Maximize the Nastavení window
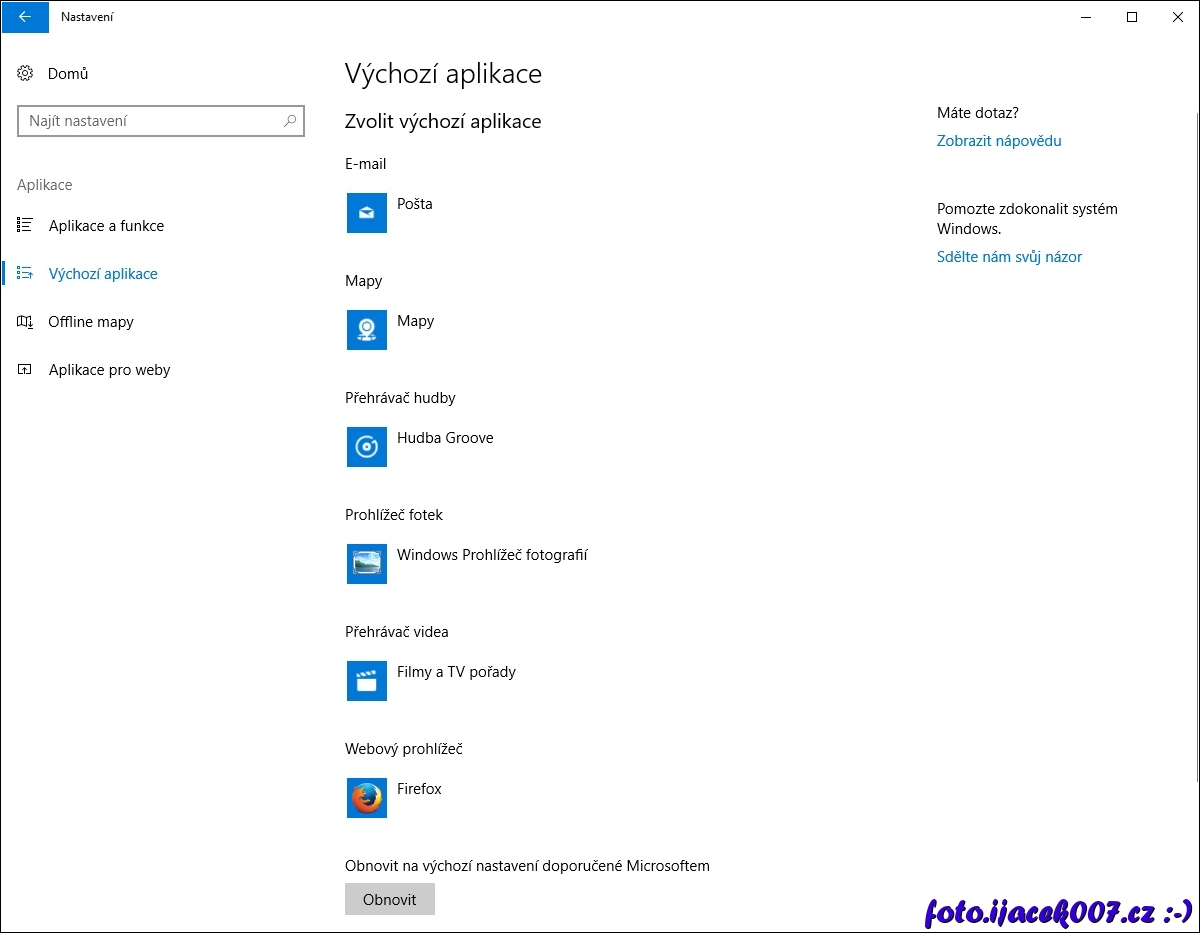This screenshot has width=1200, height=933. pyautogui.click(x=1132, y=17)
